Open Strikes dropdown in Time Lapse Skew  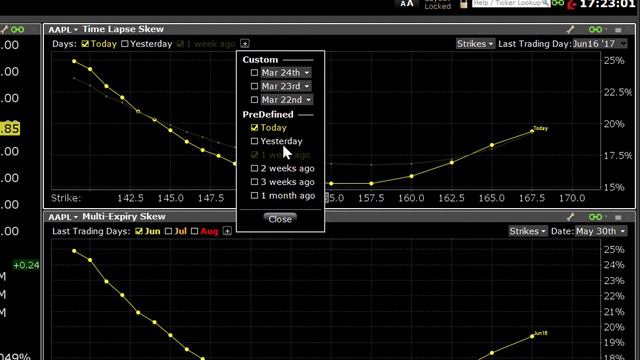coord(475,44)
